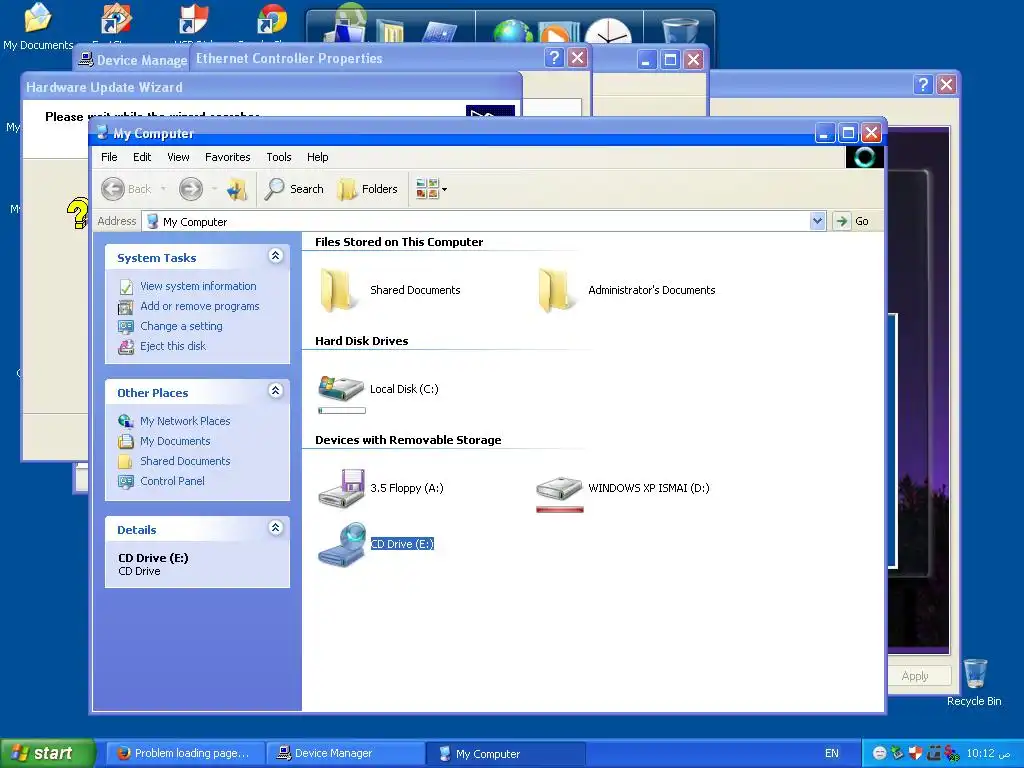Open the Help menu
Screen dimensions: 1024x768
pos(317,157)
